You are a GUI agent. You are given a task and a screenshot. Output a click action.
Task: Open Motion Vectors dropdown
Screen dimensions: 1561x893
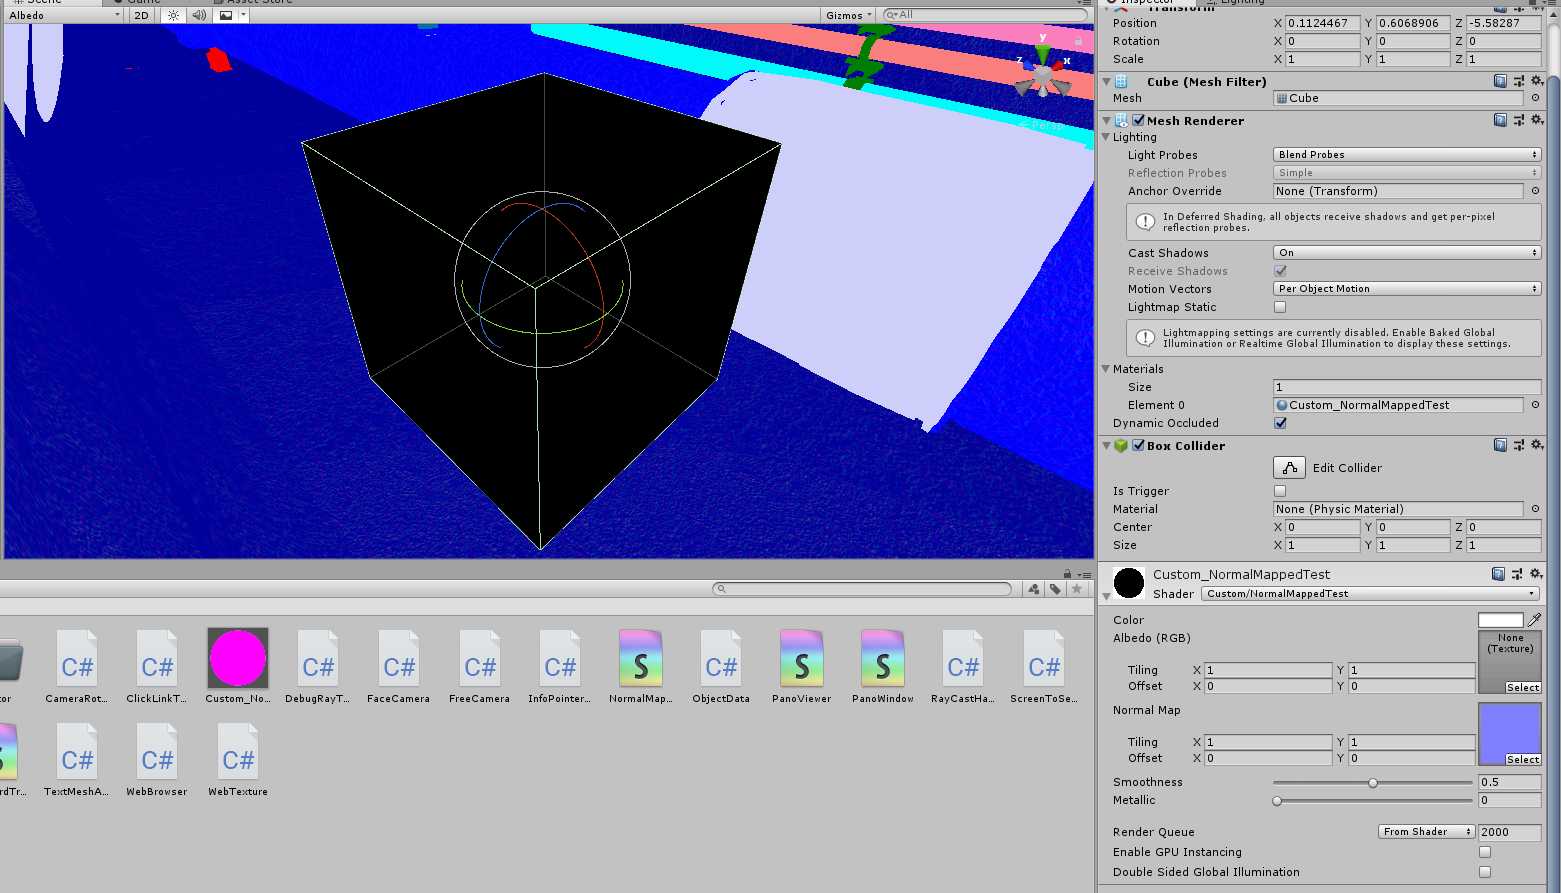[x=1407, y=289]
